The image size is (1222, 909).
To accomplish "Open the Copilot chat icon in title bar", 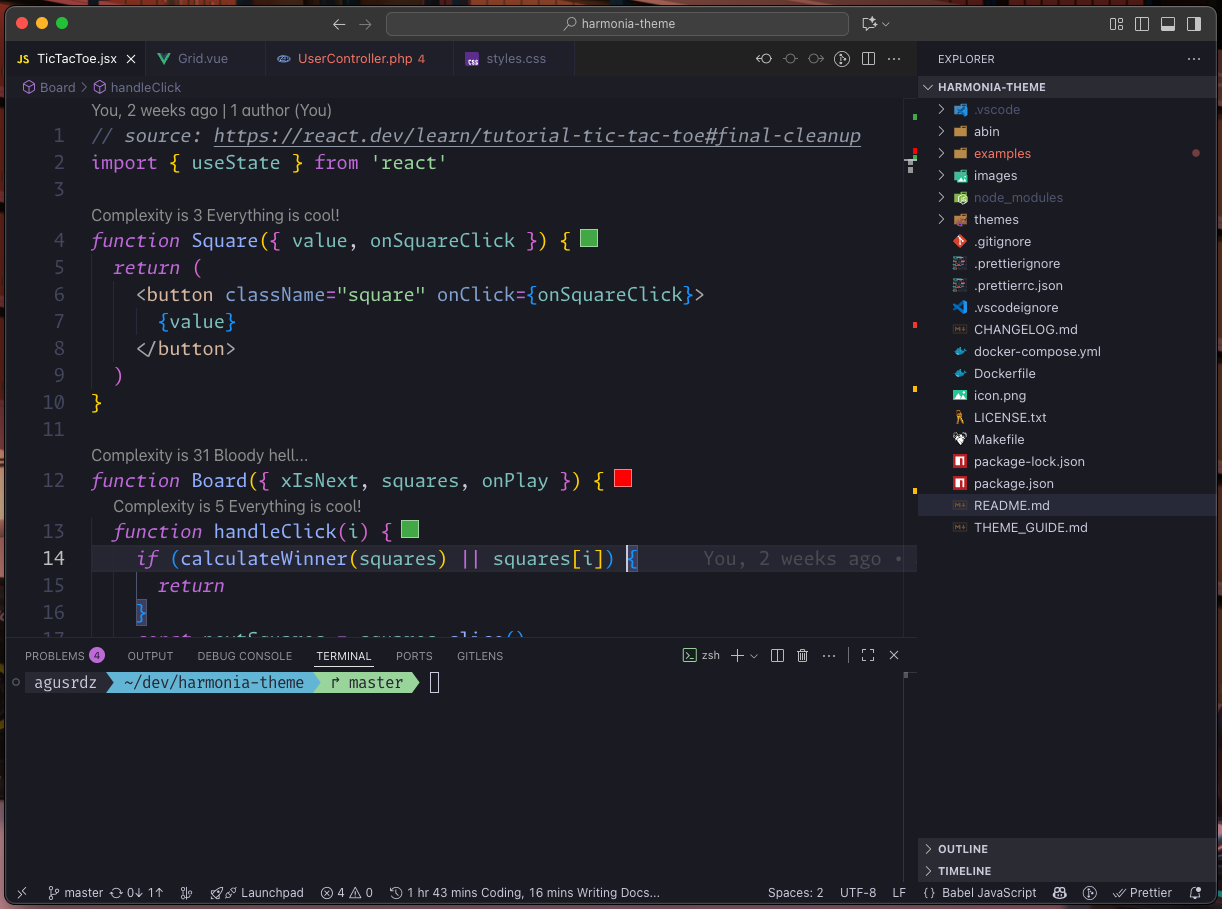I will coord(869,24).
